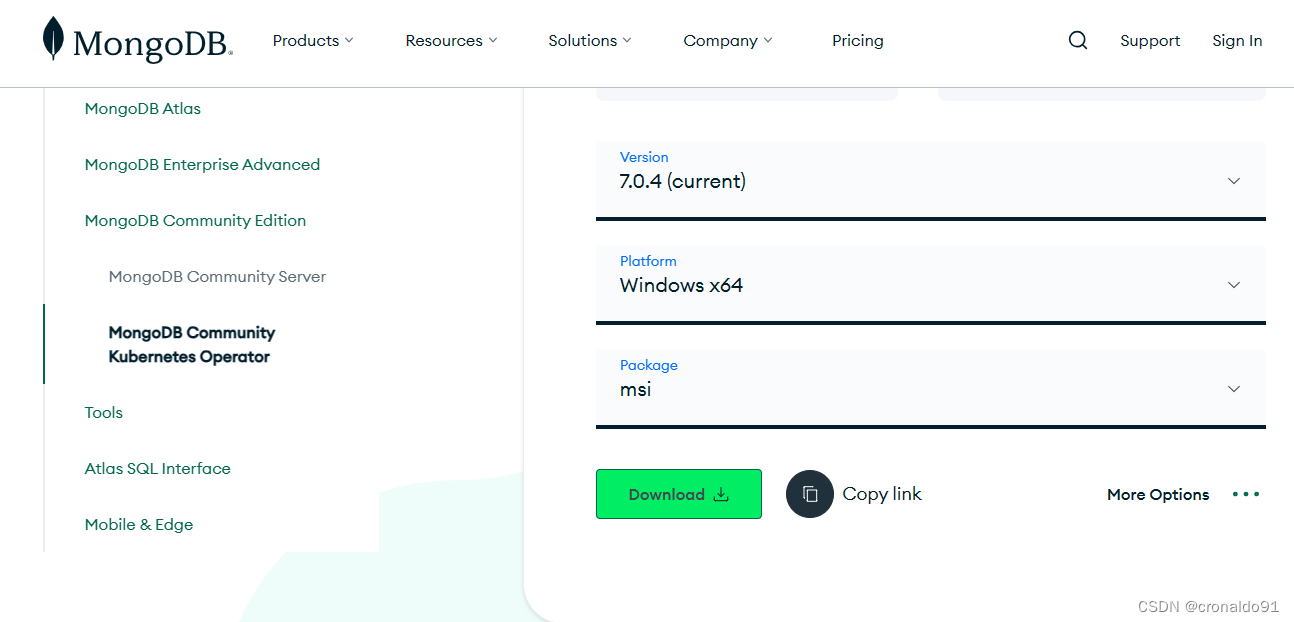Click the green Download button
1294x622 pixels.
[x=679, y=494]
